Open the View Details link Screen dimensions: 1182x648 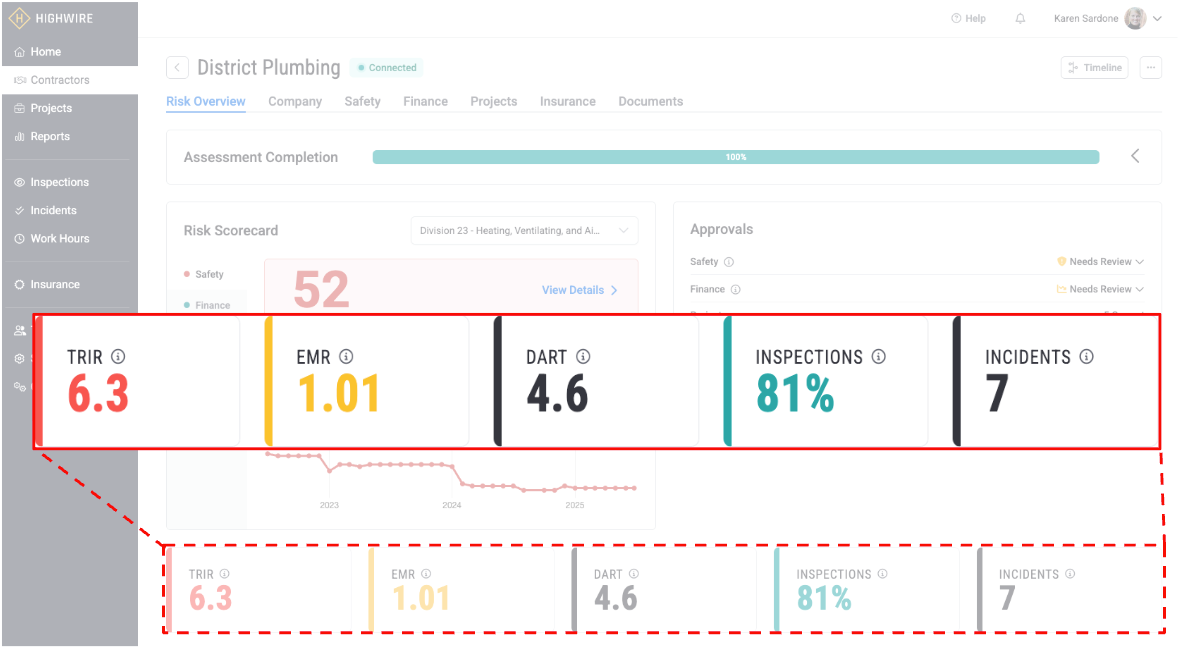(579, 290)
